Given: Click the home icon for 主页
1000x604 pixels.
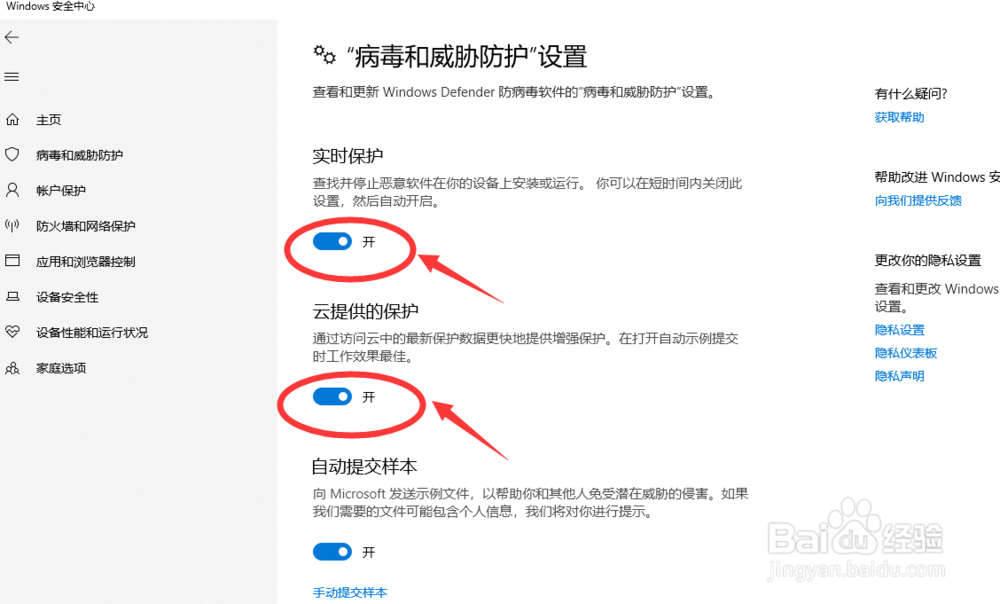Looking at the screenshot, I should point(12,119).
